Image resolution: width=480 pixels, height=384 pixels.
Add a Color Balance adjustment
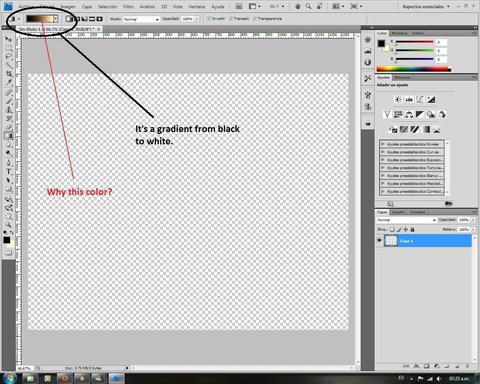click(x=409, y=115)
